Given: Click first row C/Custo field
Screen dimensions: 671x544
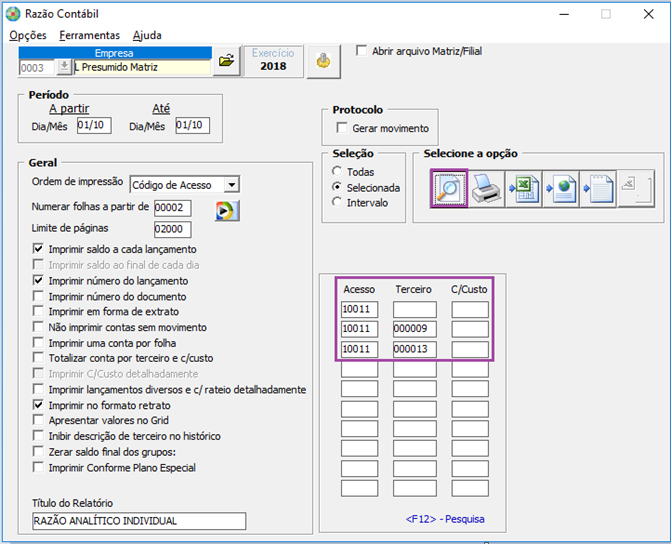Looking at the screenshot, I should coord(470,309).
